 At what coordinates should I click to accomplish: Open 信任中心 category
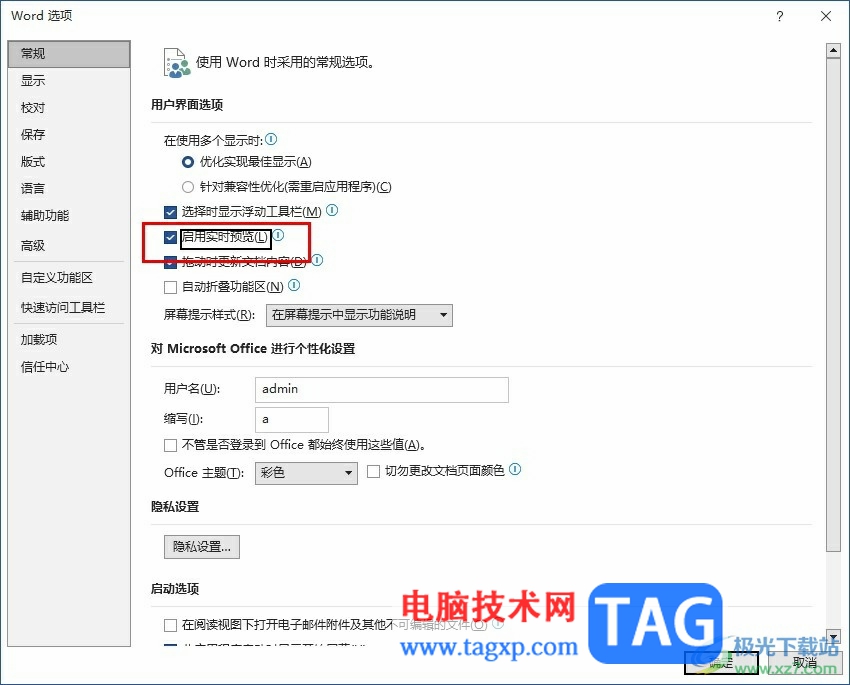point(69,367)
